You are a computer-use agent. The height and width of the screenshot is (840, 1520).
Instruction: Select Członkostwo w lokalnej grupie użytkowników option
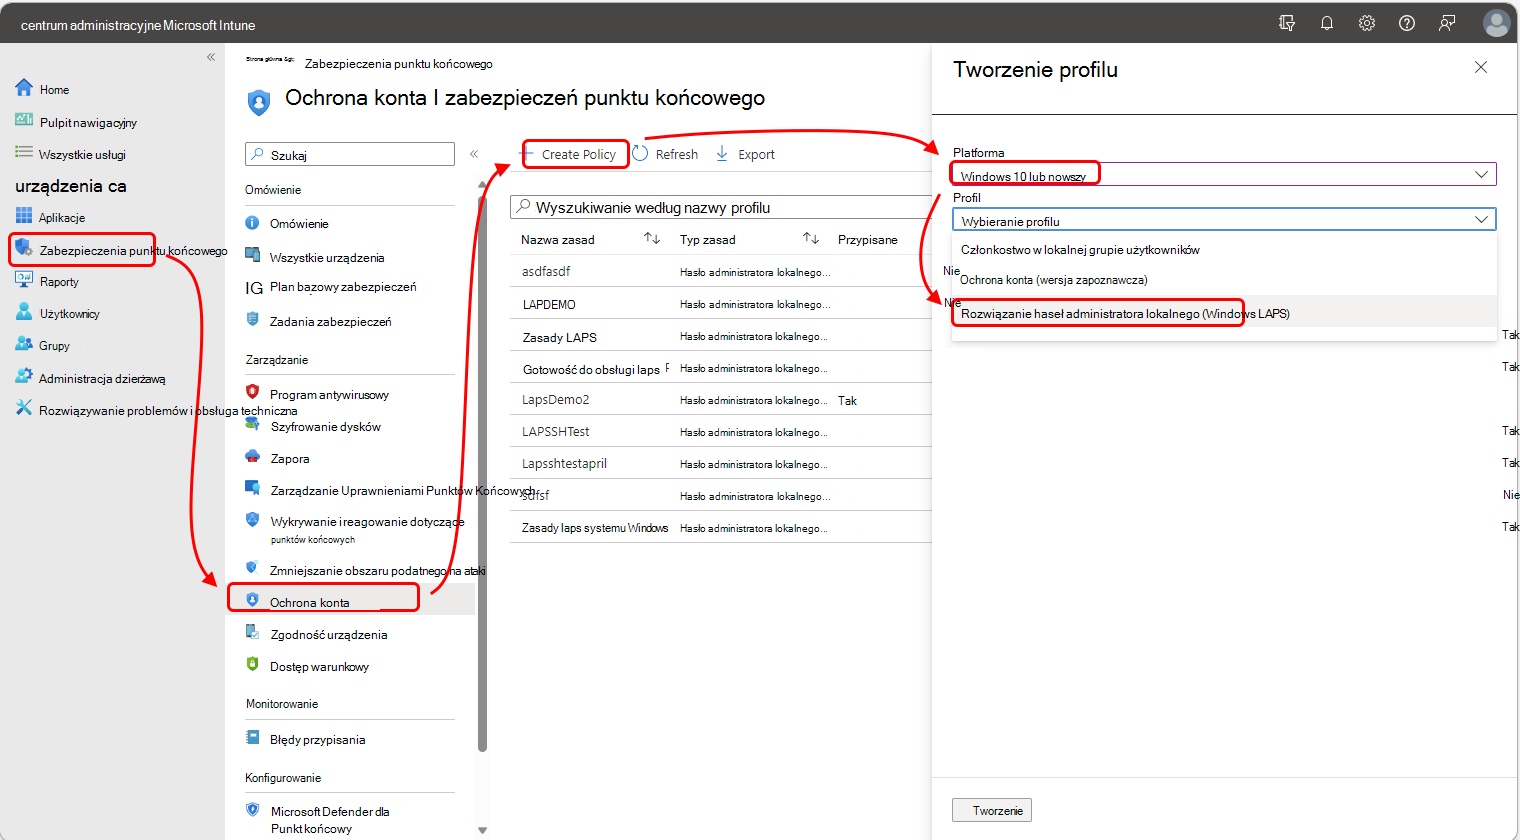tap(1224, 250)
